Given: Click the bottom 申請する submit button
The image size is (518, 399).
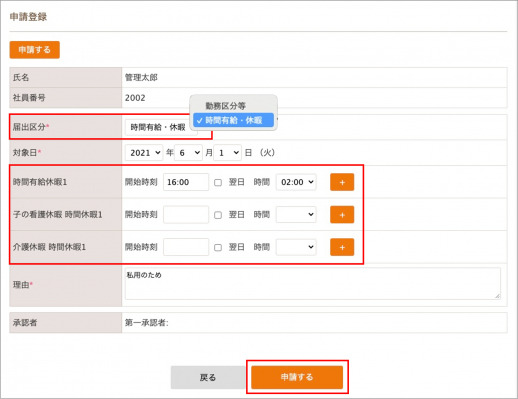Looking at the screenshot, I should click(297, 377).
